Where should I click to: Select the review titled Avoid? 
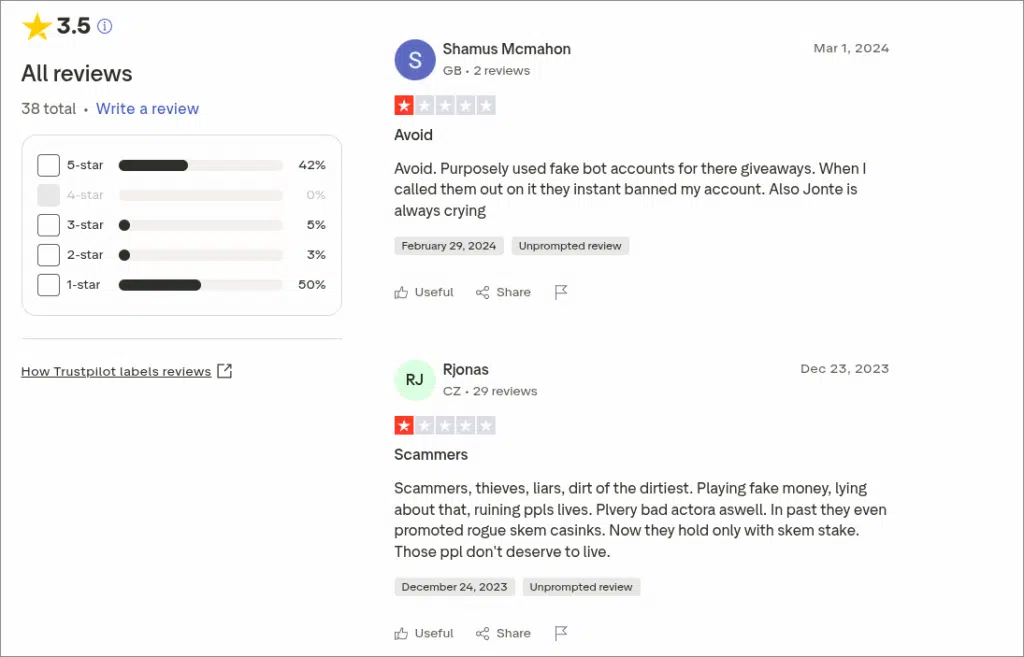pos(413,135)
